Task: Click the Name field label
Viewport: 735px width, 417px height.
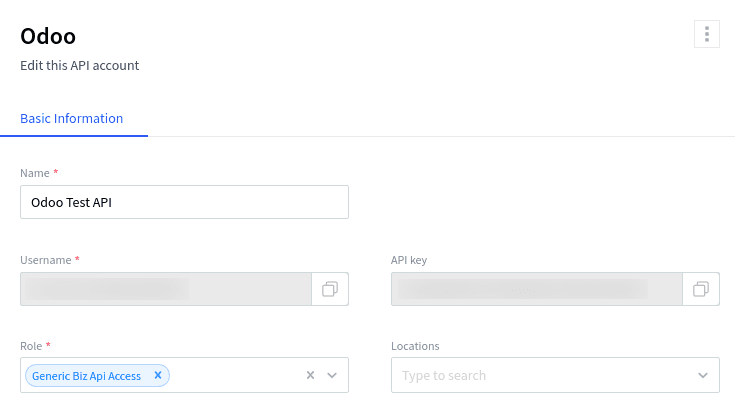Action: [35, 173]
